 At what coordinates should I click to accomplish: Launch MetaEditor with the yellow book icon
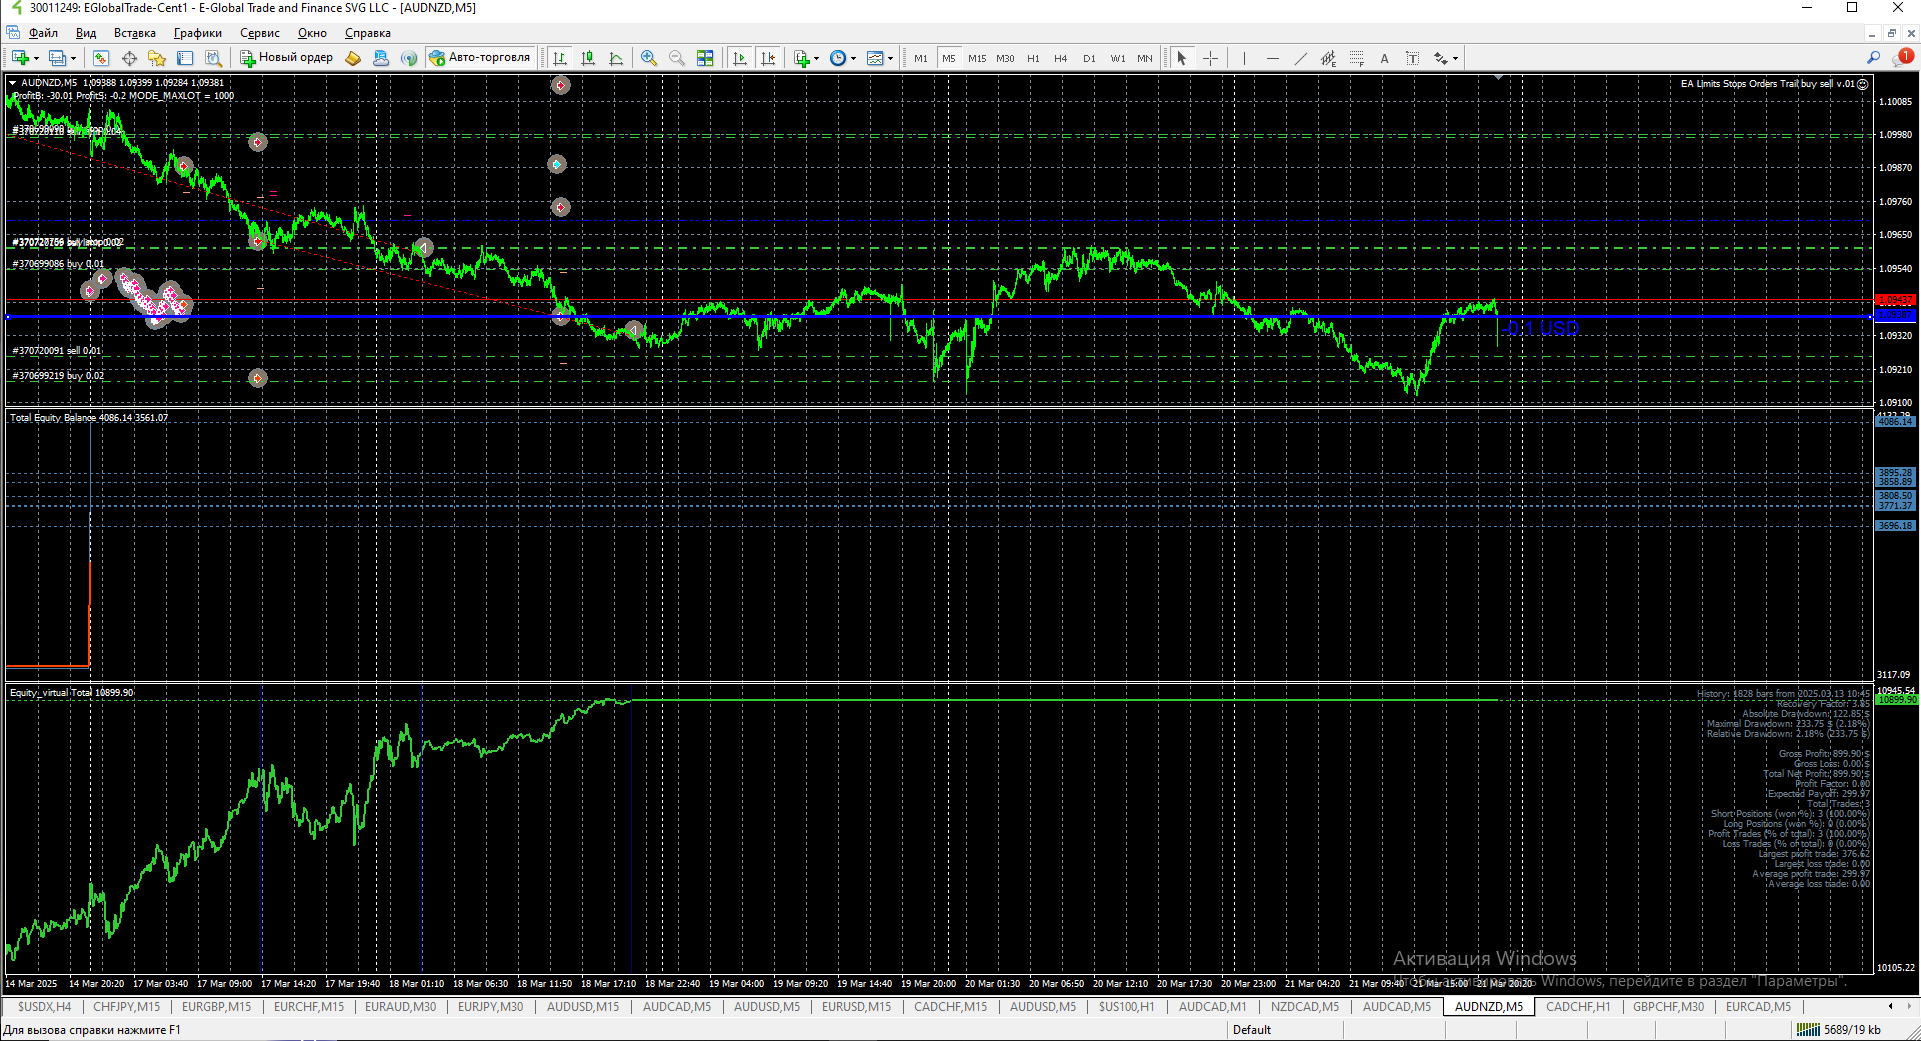(353, 58)
